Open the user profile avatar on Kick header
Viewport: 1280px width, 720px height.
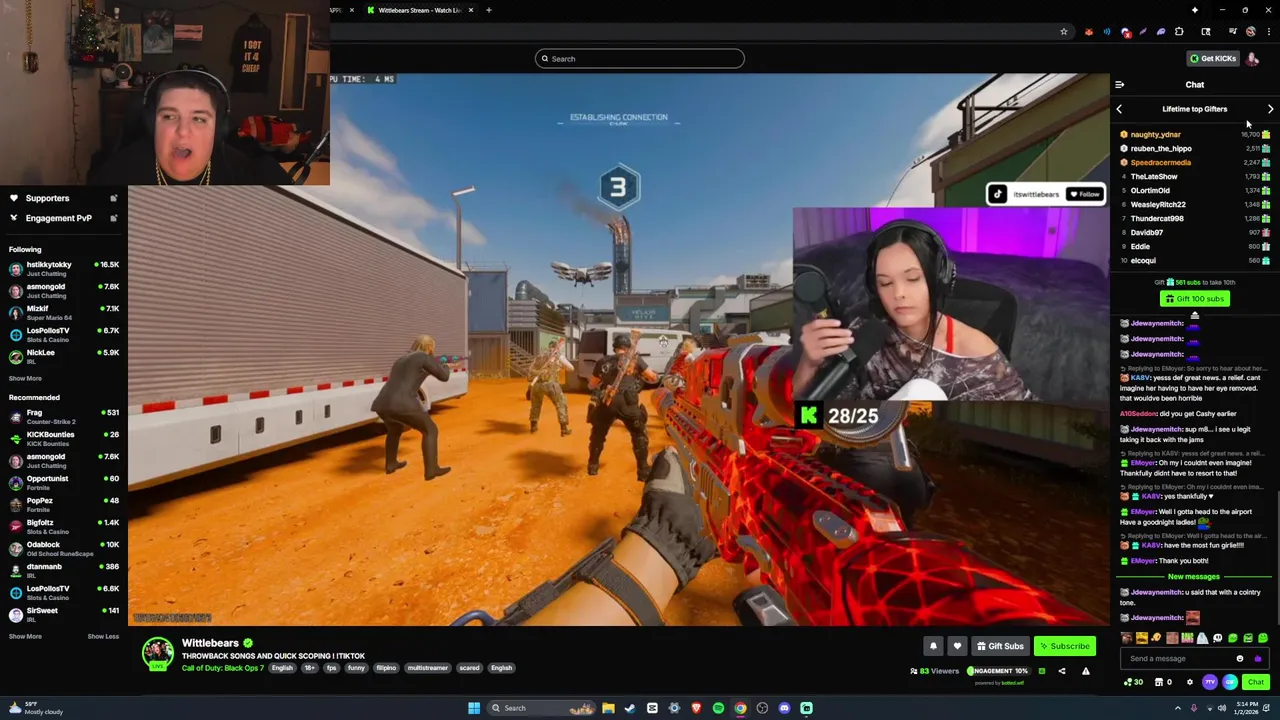click(x=1253, y=58)
